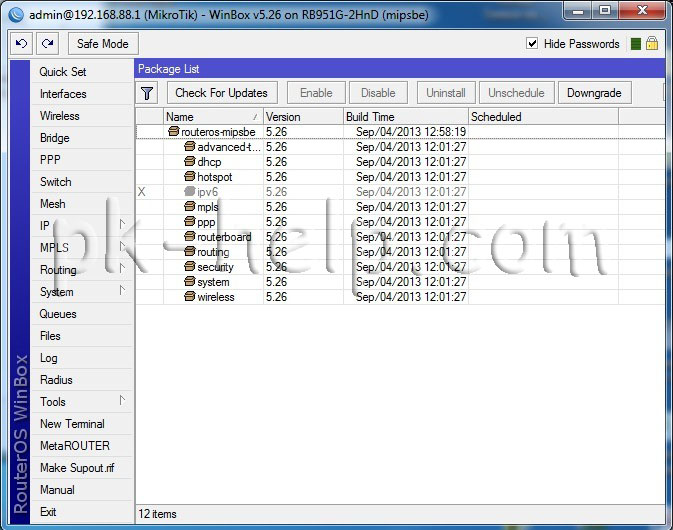Image resolution: width=673 pixels, height=530 pixels.
Task: Click the Uninstall button
Action: [x=446, y=93]
